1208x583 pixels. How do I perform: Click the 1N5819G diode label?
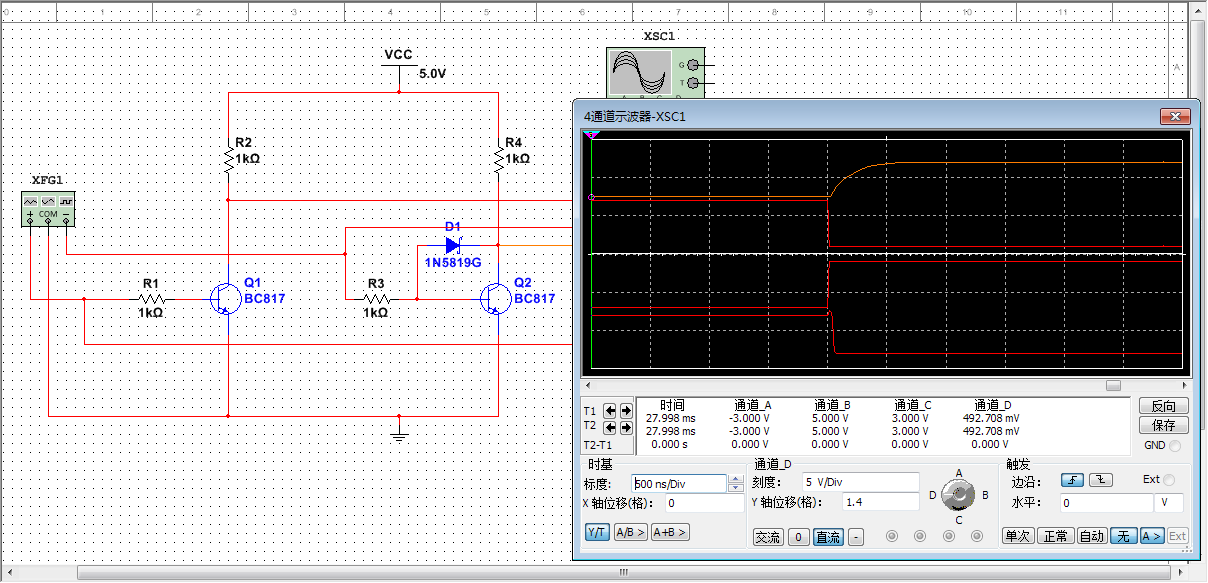click(x=453, y=263)
